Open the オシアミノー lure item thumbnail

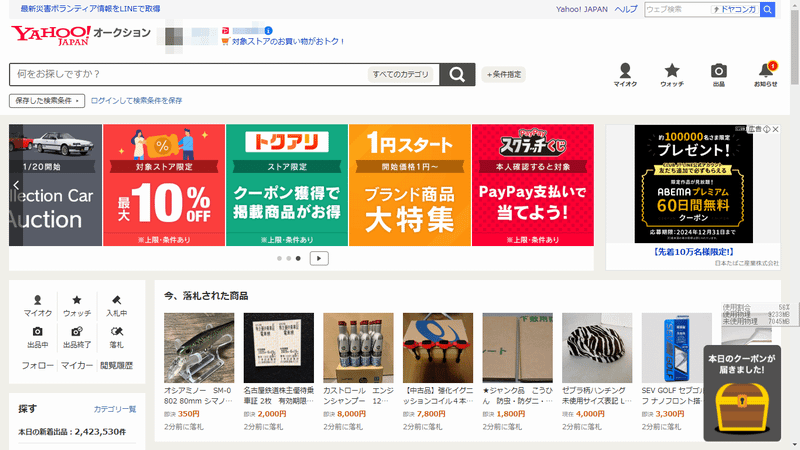click(x=199, y=348)
